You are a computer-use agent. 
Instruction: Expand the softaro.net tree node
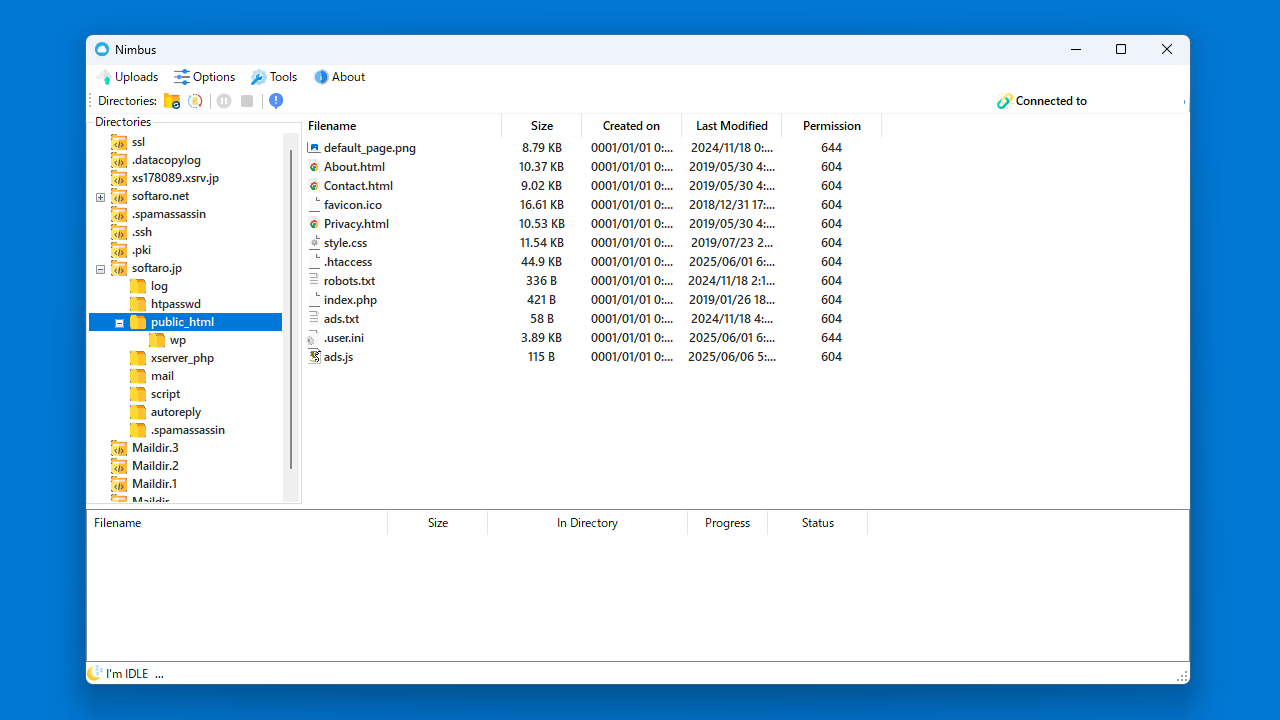point(100,197)
